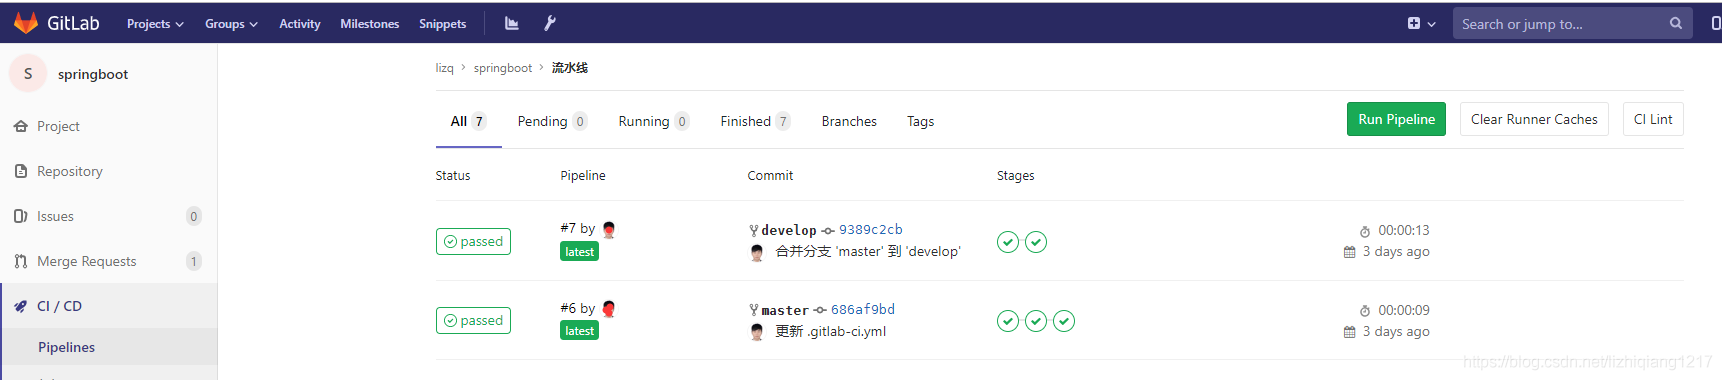Switch to the Branches tab

tap(849, 121)
